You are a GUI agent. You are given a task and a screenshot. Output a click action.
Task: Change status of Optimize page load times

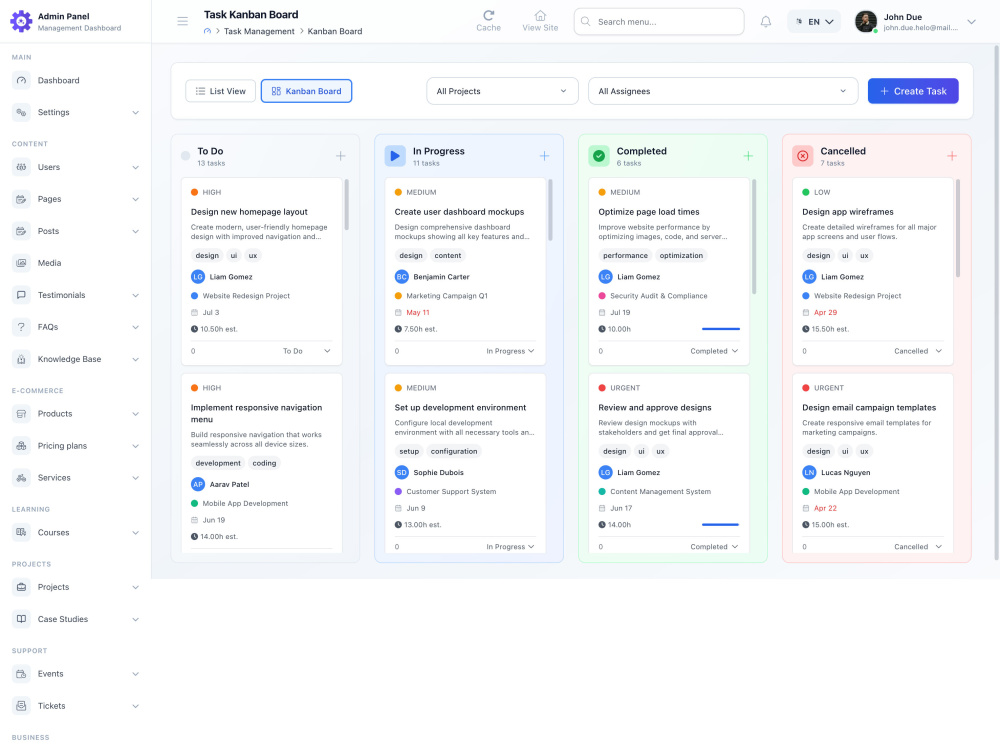(714, 351)
